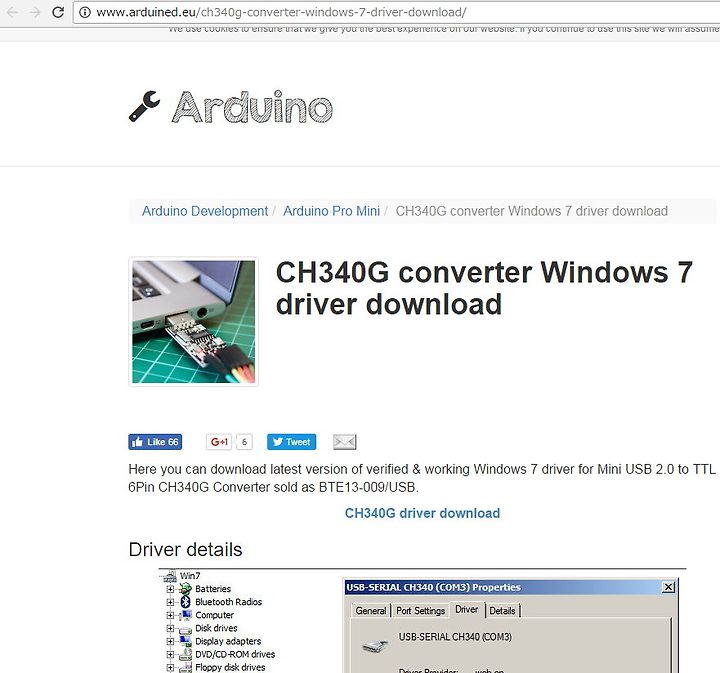Open Arduino Development breadcrumb link
This screenshot has height=673, width=720.
point(205,211)
